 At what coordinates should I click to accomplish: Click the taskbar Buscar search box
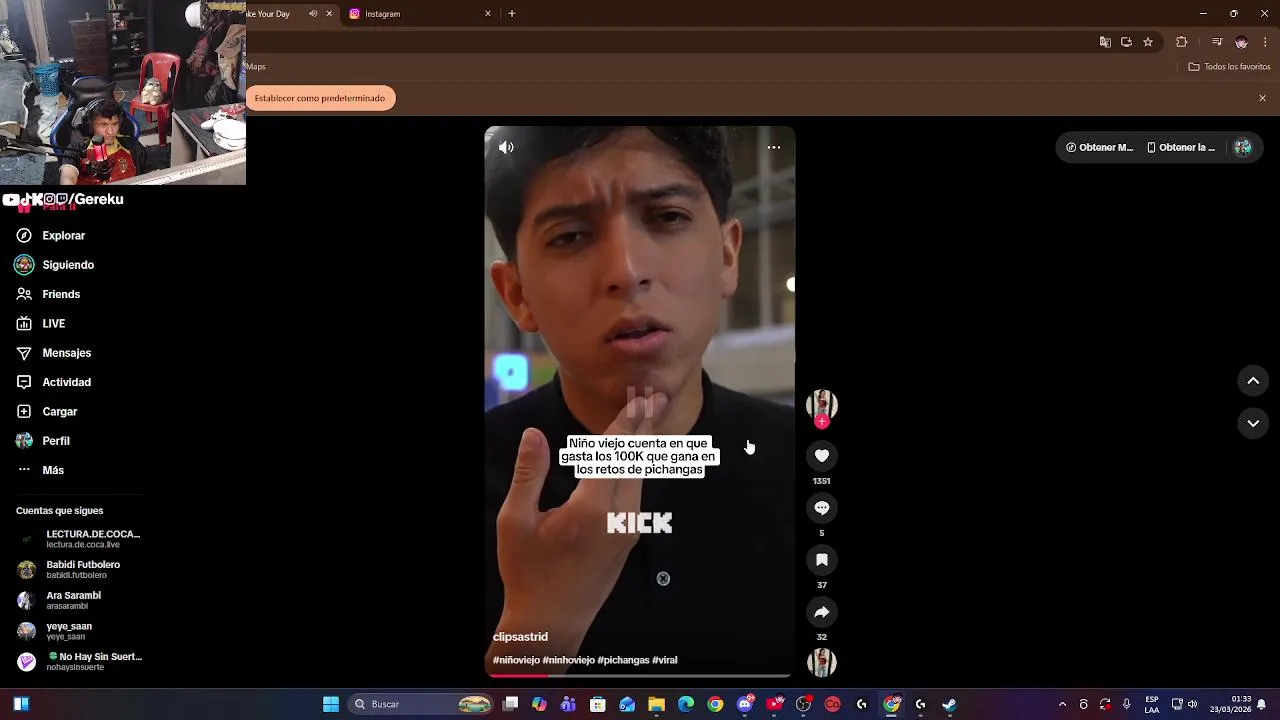(421, 704)
